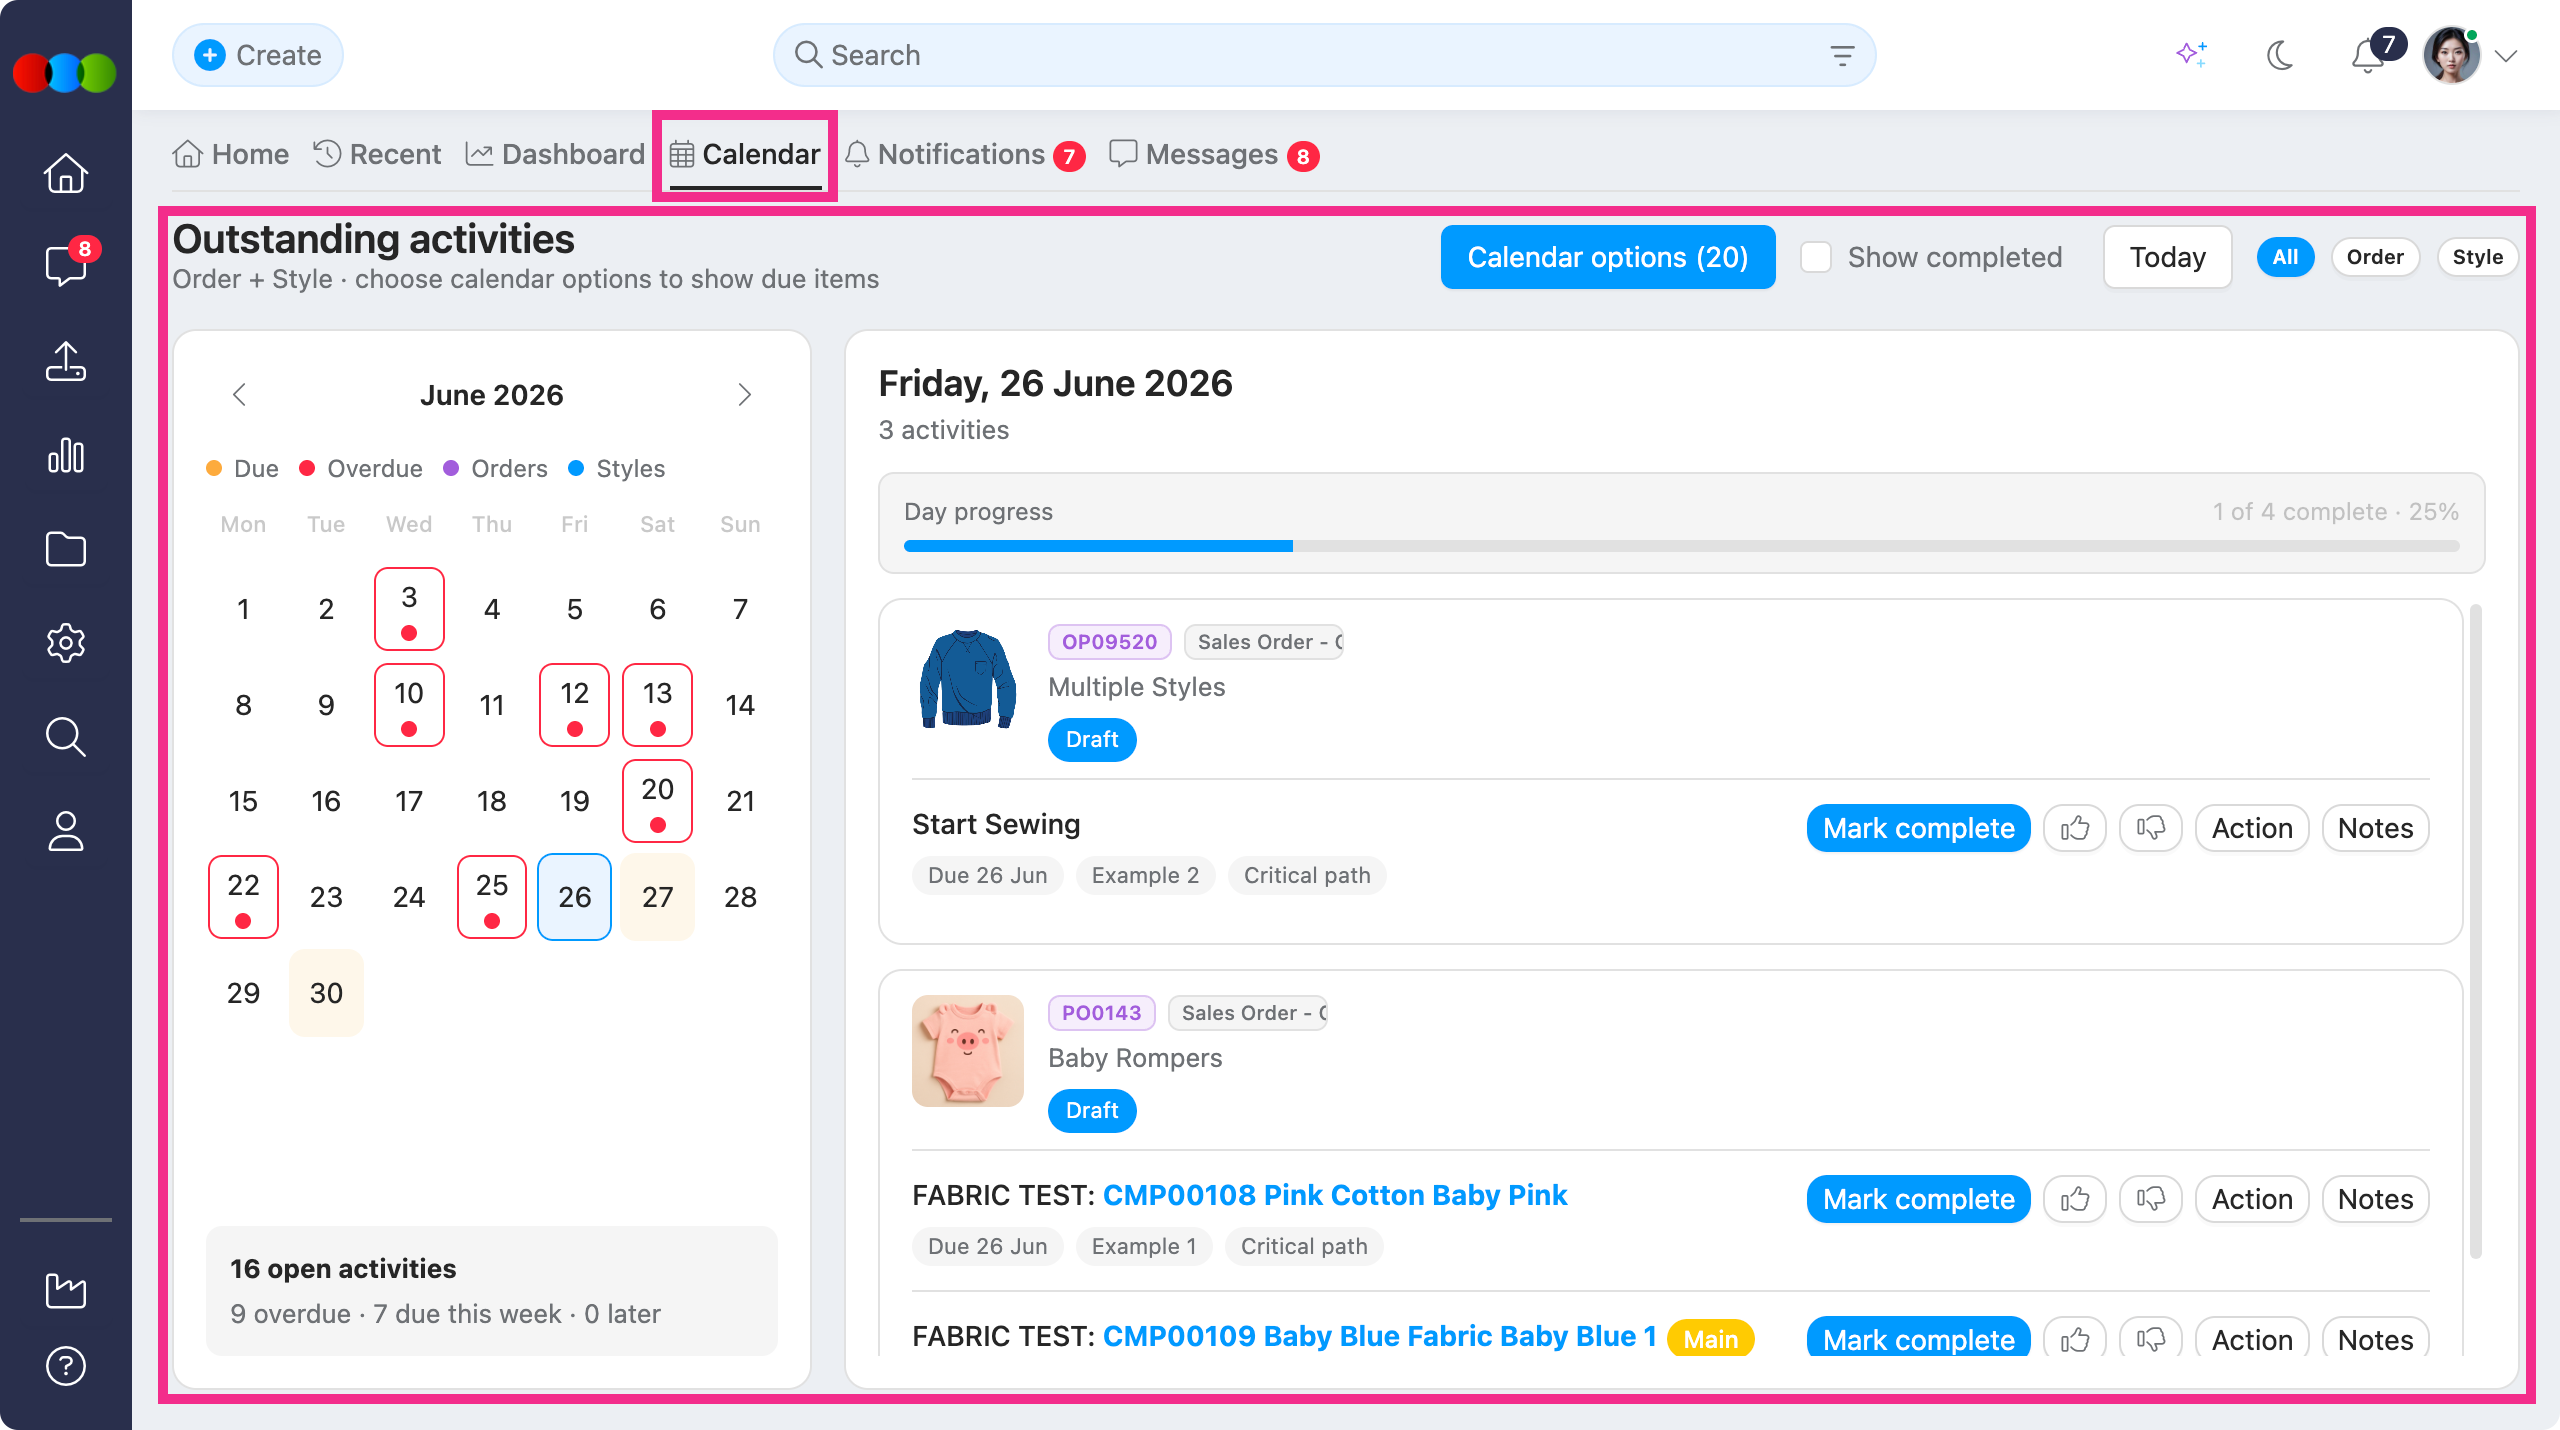Open the help question mark icon
The height and width of the screenshot is (1430, 2560).
pos(66,1365)
